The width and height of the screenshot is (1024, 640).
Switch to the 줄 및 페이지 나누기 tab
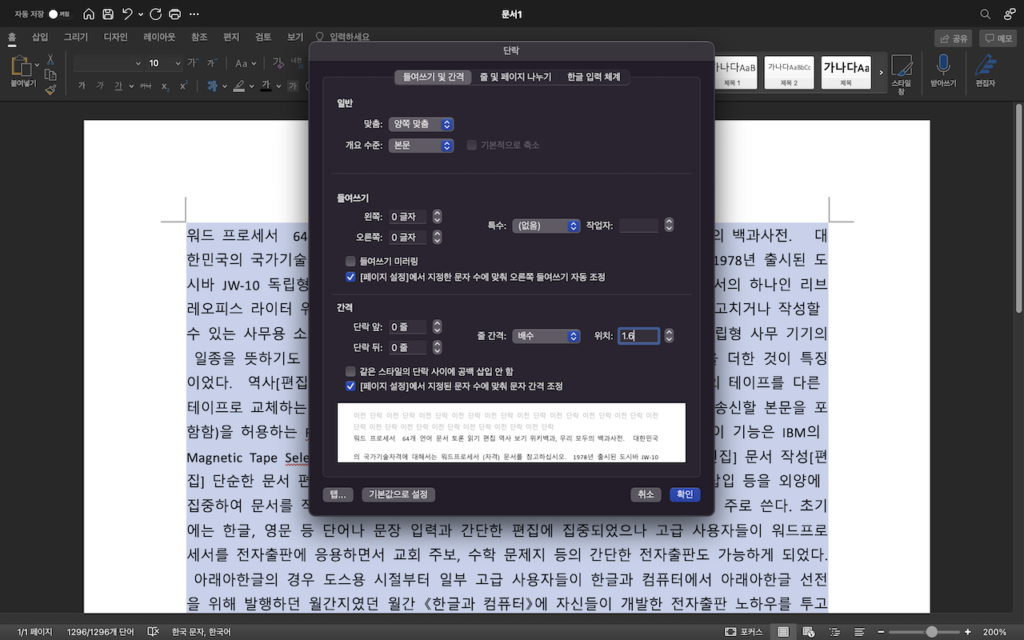pyautogui.click(x=515, y=77)
